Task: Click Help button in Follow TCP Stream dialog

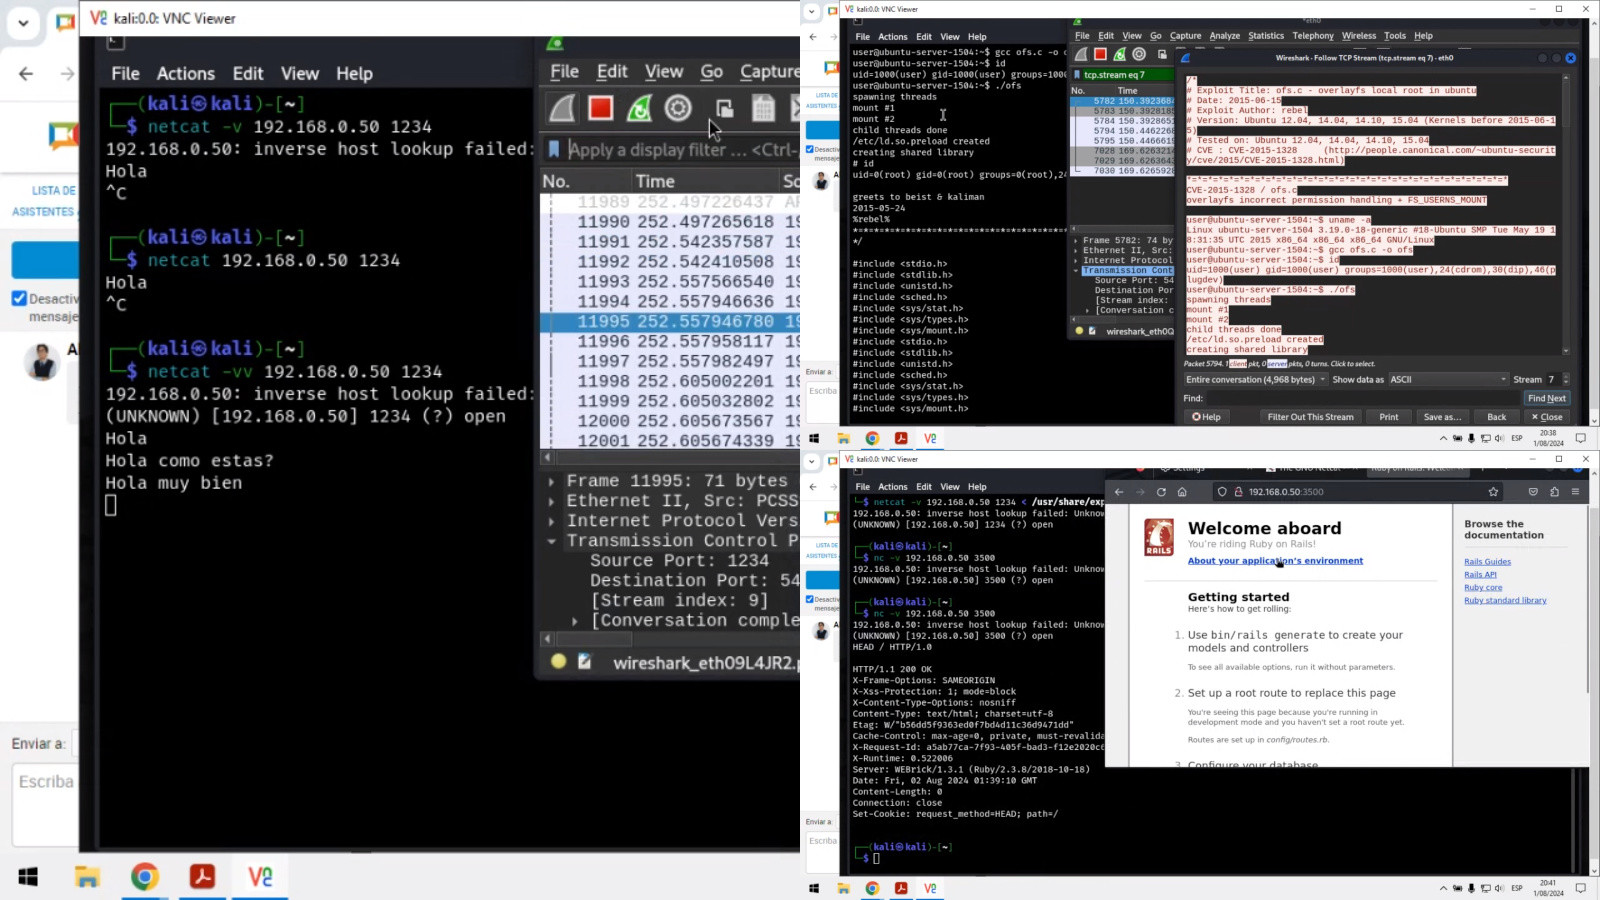Action: point(1207,417)
